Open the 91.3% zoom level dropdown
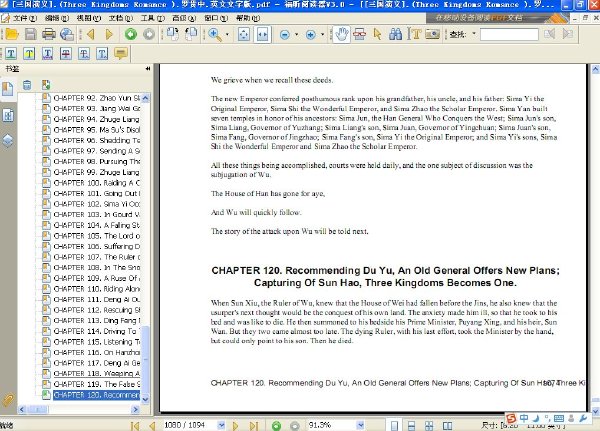 pyautogui.click(x=360, y=425)
